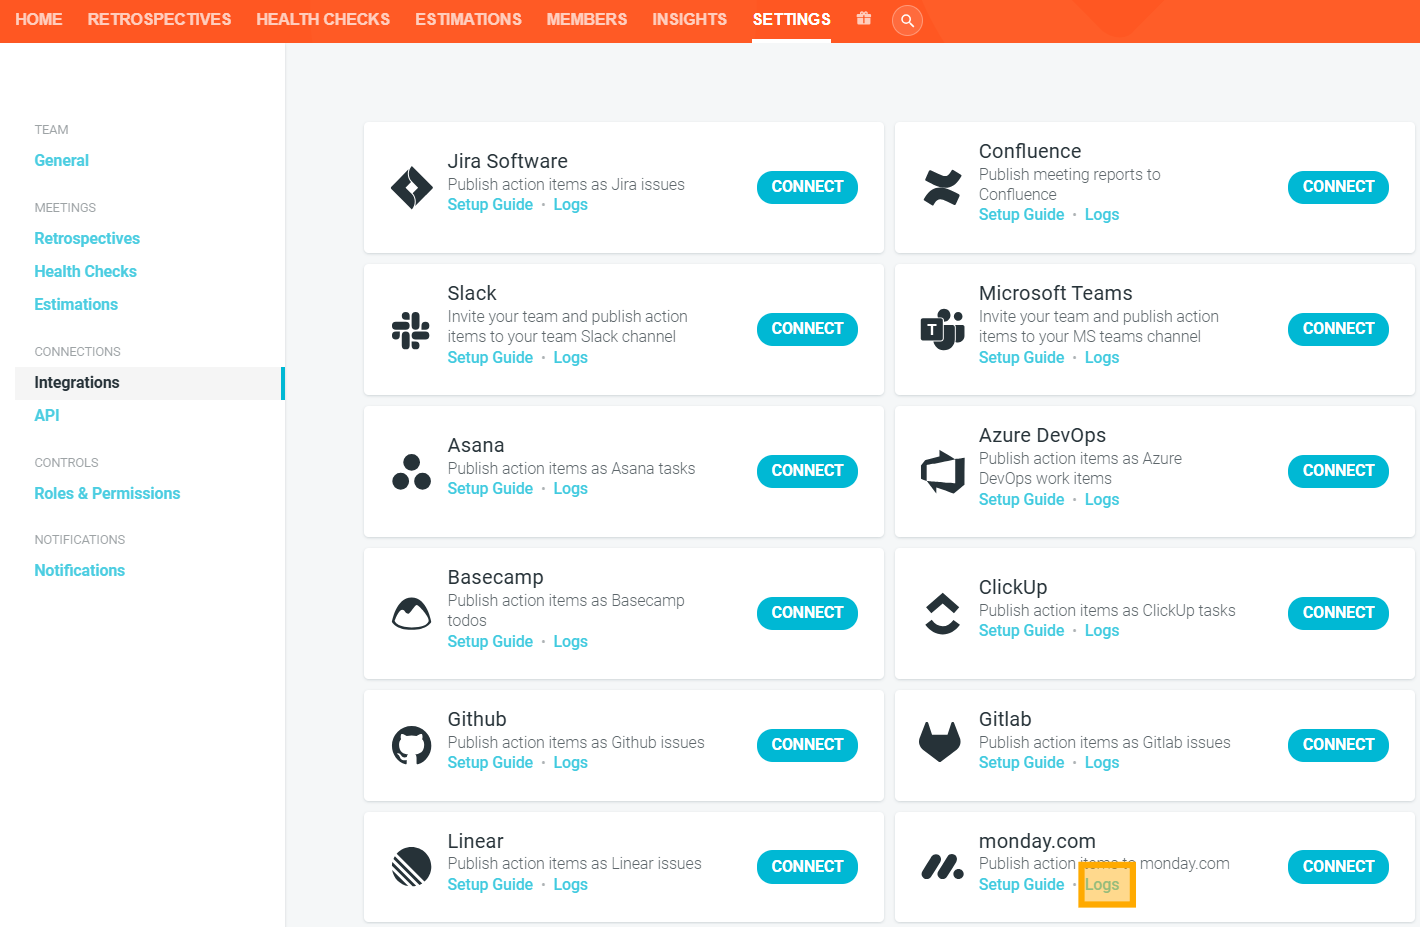Connect the Linear integration

807,867
